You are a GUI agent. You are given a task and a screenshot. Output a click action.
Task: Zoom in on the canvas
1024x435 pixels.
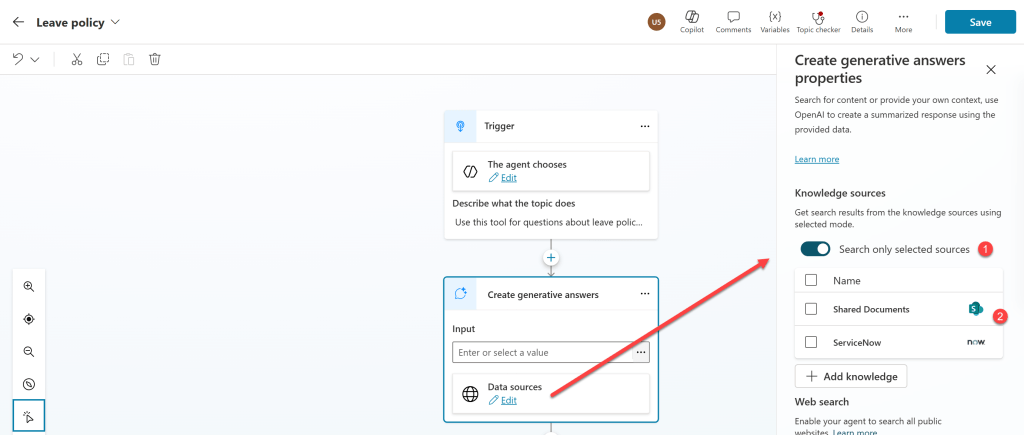click(29, 286)
